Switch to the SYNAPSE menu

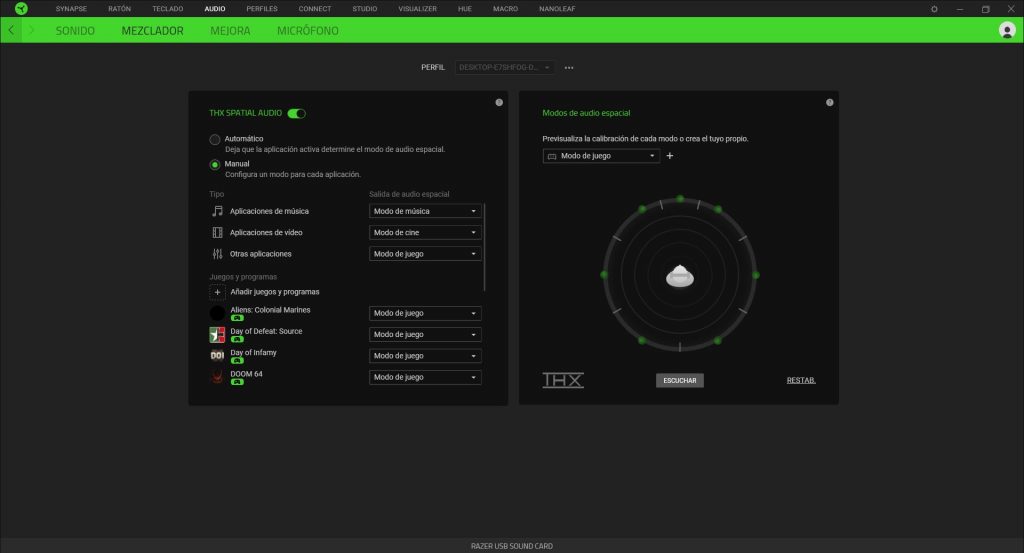[x=71, y=9]
